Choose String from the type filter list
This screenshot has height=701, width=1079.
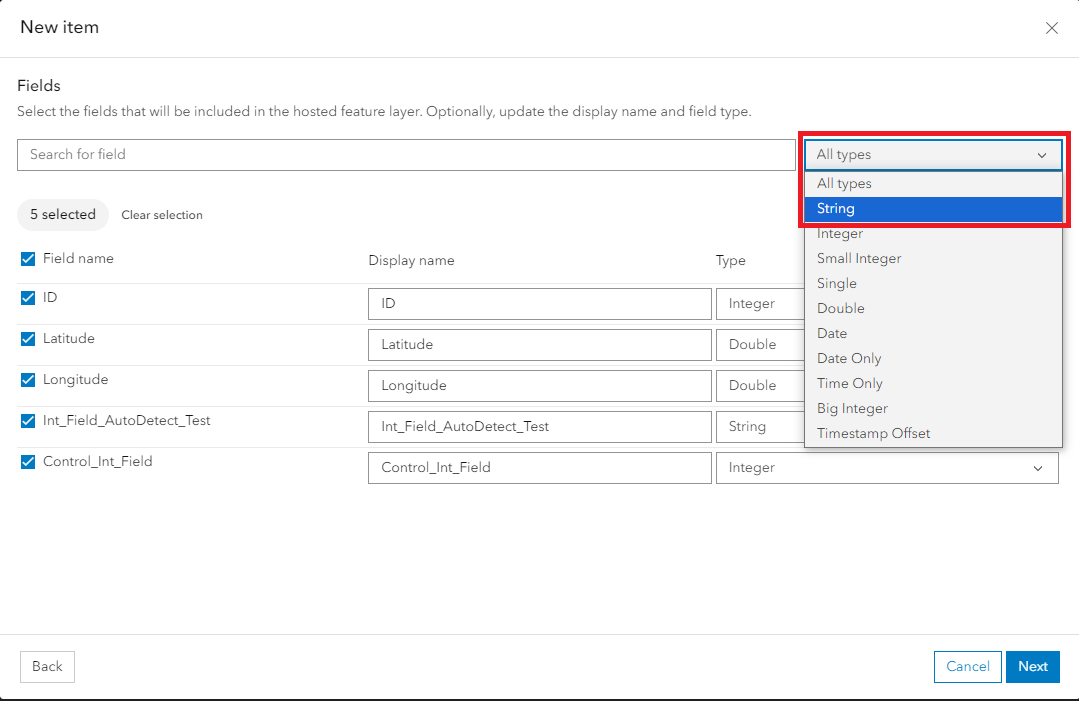pos(933,209)
